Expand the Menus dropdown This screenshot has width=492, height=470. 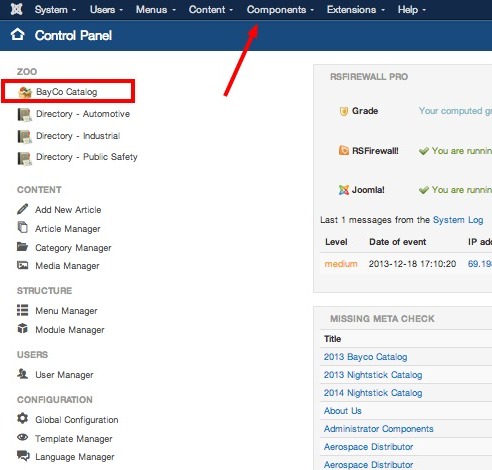click(156, 10)
